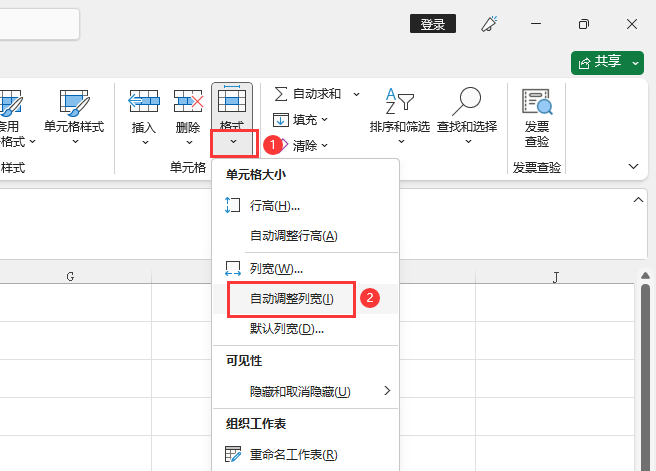Click the Insert cells icon
Viewport: 656px width, 471px height.
[x=144, y=102]
